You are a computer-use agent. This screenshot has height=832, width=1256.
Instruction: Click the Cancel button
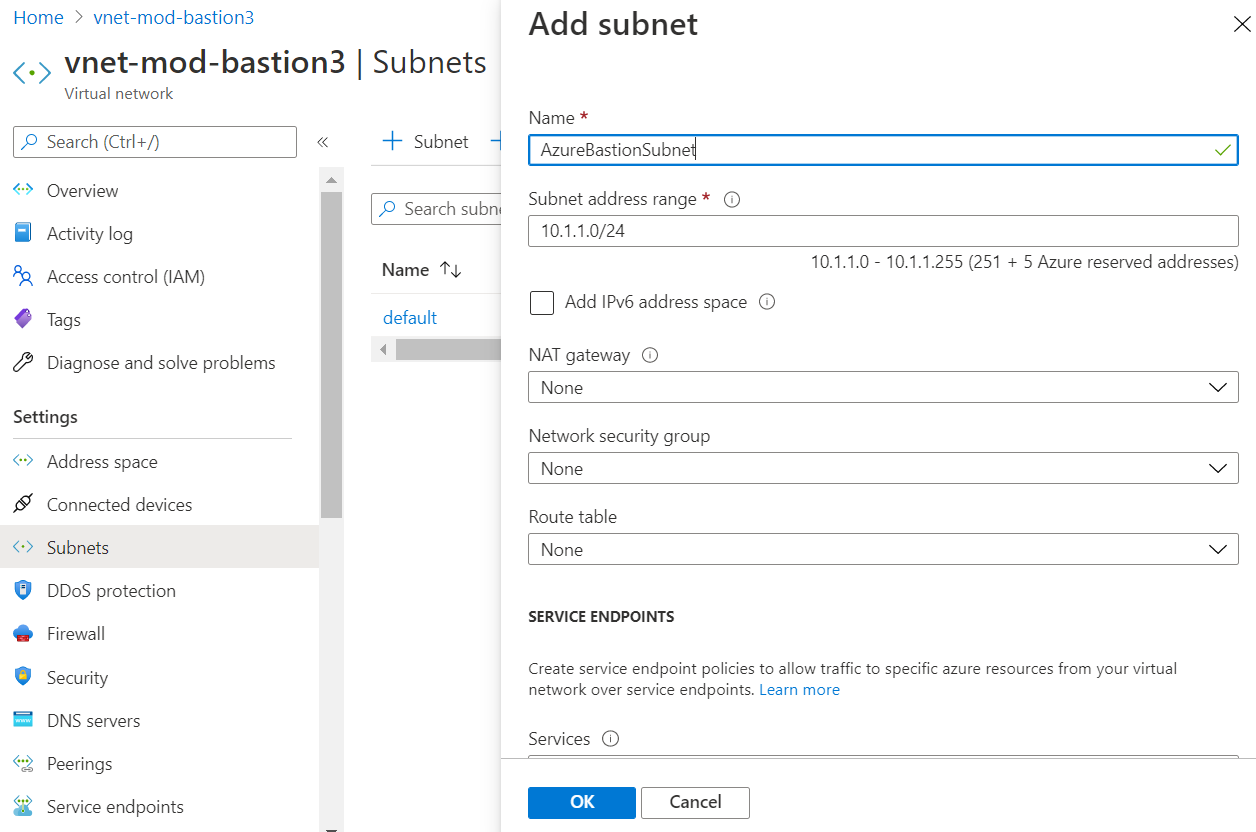point(695,802)
